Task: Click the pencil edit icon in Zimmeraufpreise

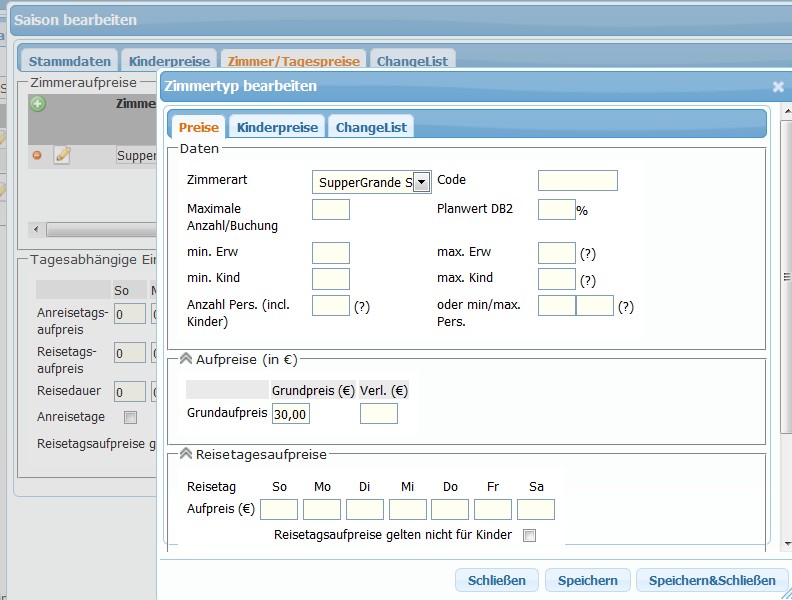Action: (62, 155)
